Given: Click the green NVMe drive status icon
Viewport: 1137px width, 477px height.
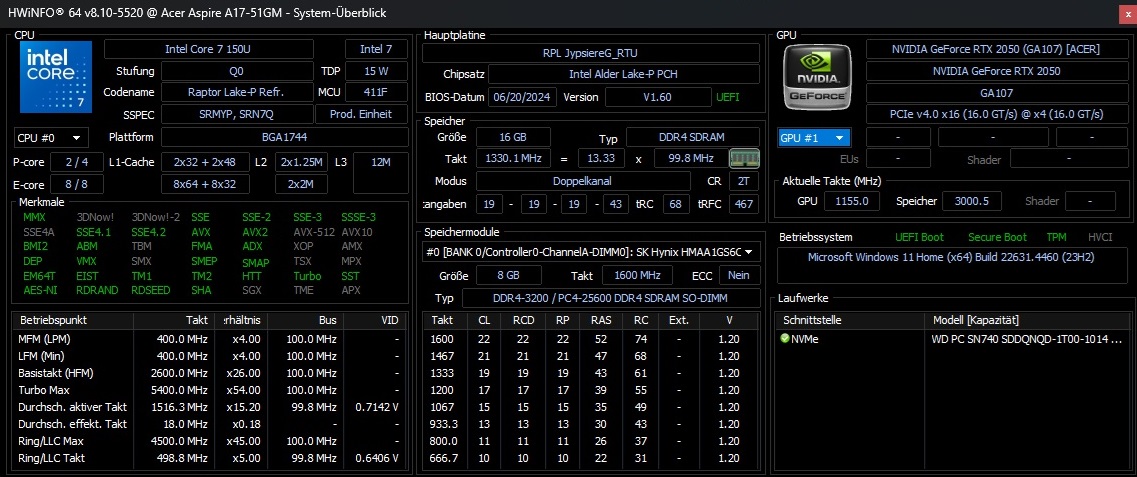Looking at the screenshot, I should pos(785,339).
